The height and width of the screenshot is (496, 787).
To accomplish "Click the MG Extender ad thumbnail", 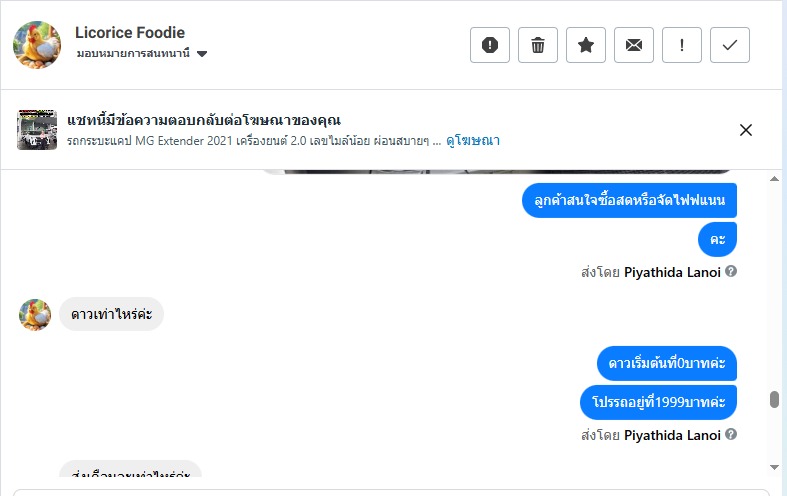I will coord(37,130).
